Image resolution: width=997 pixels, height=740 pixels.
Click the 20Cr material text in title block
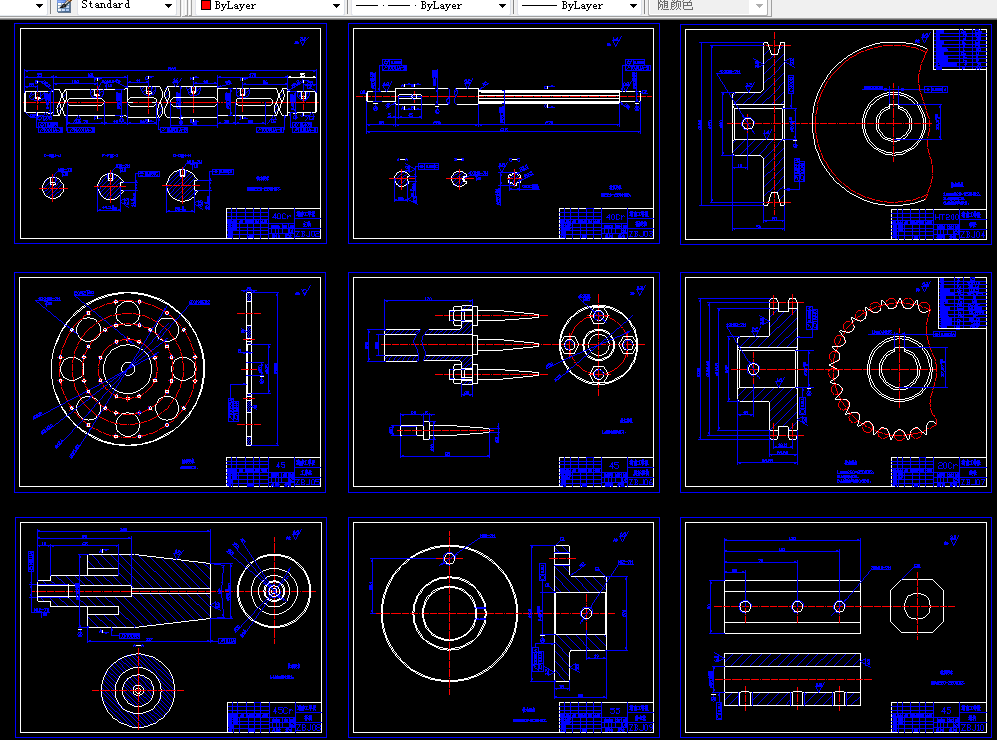(x=947, y=465)
